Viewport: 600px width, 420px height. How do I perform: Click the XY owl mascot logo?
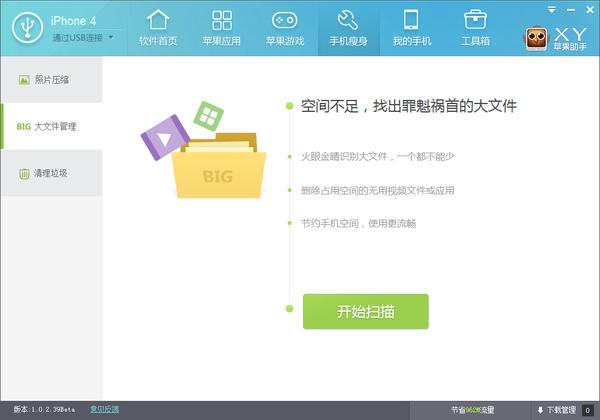click(536, 38)
